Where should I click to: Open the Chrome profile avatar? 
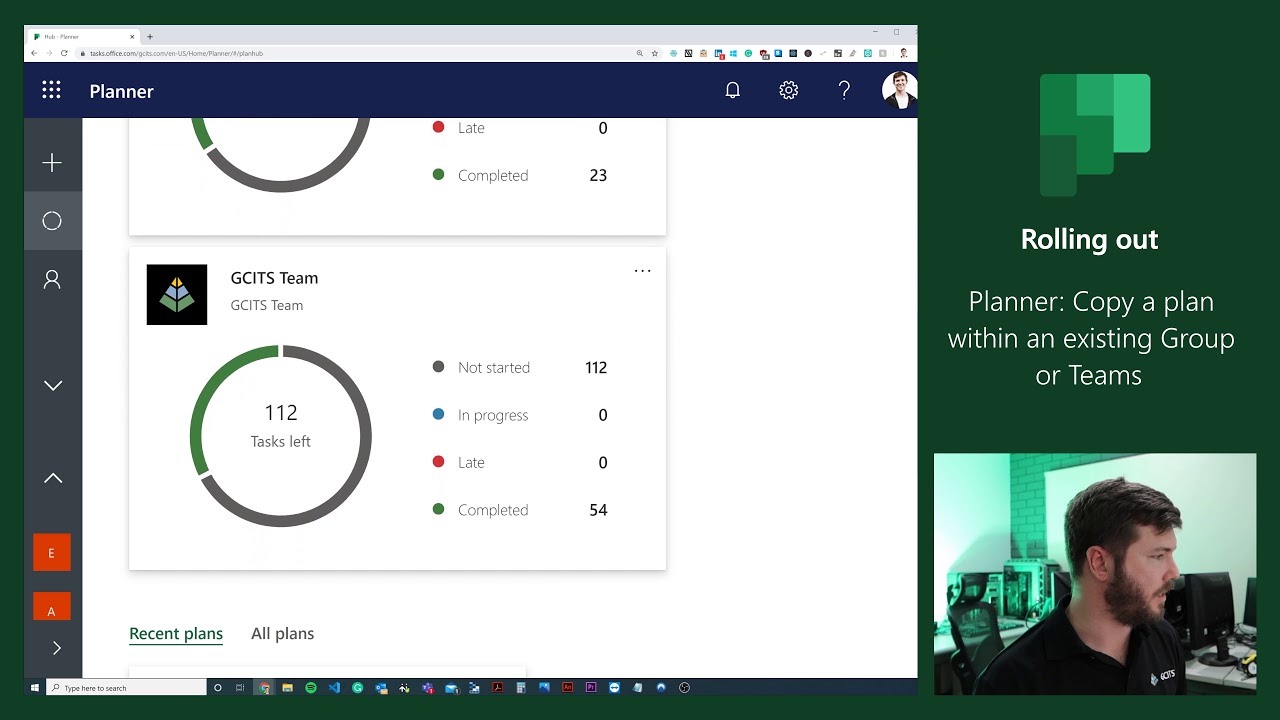pyautogui.click(x=904, y=53)
